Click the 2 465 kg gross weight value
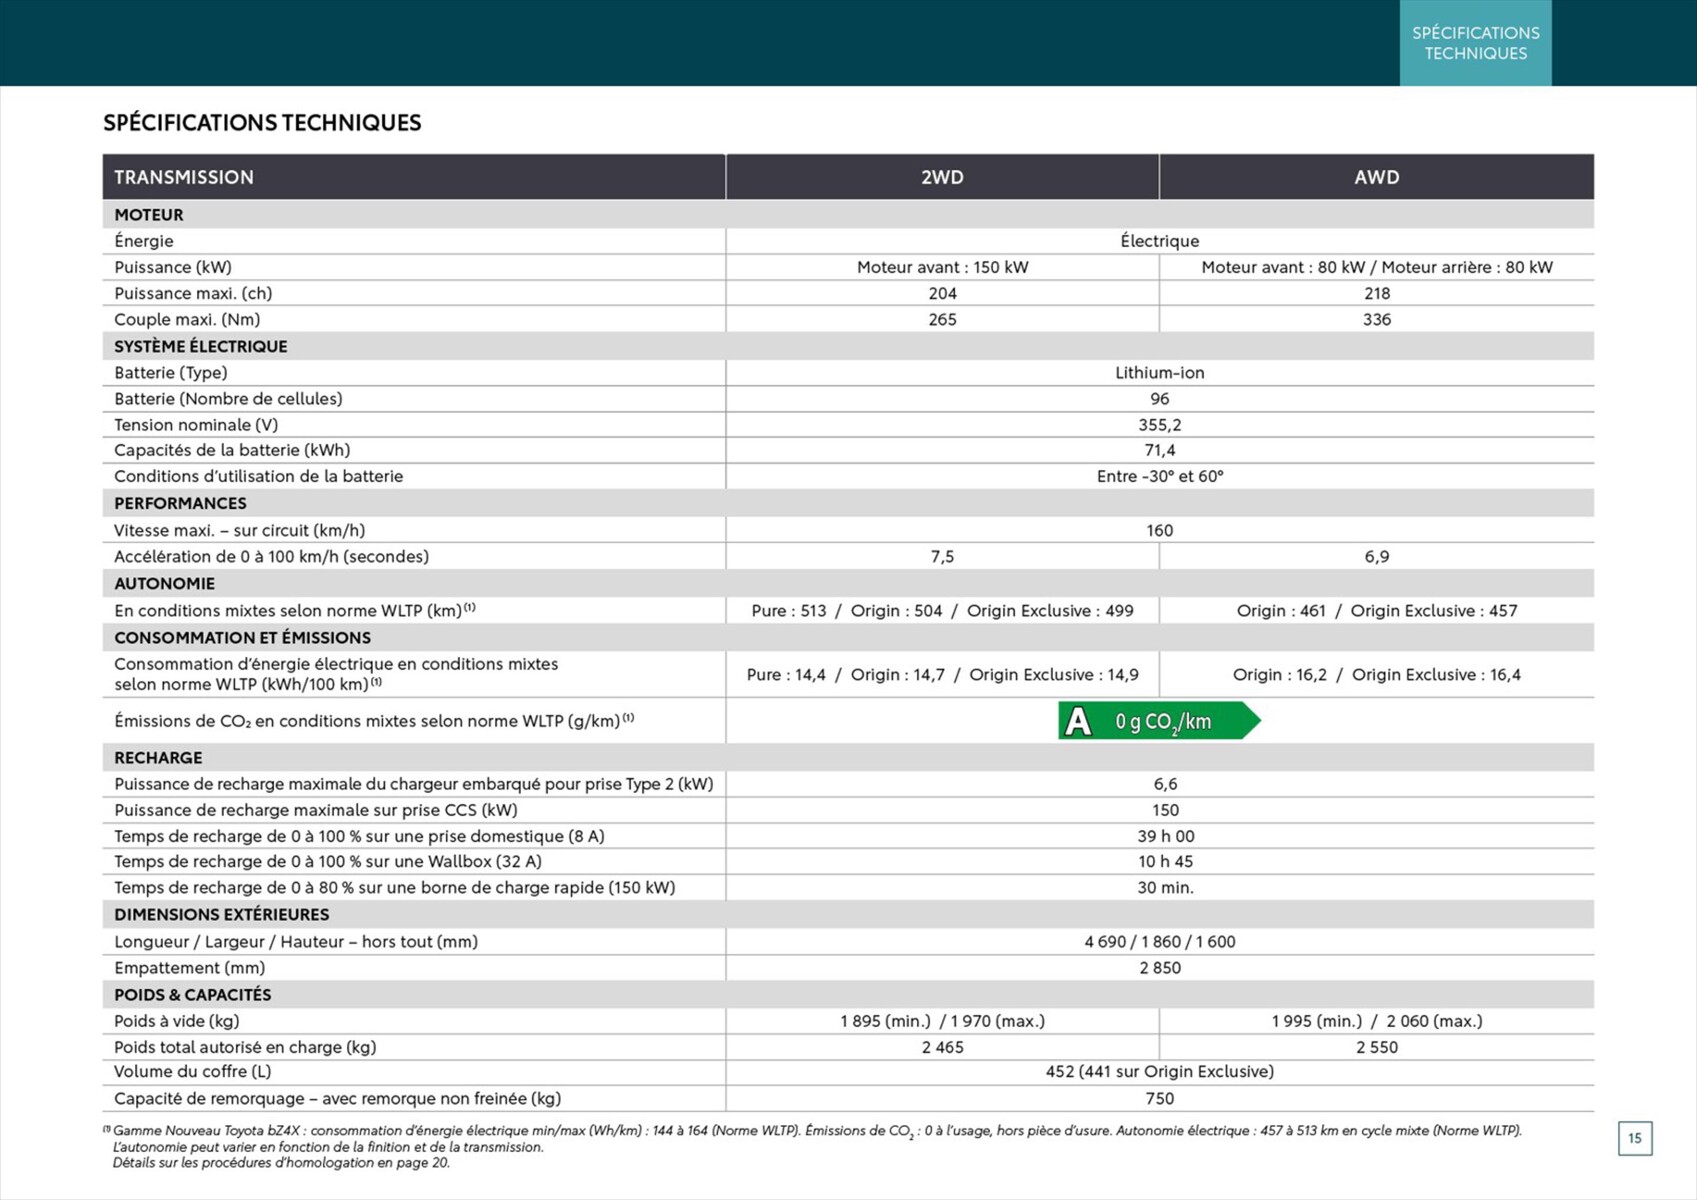This screenshot has height=1200, width=1697. [942, 1047]
